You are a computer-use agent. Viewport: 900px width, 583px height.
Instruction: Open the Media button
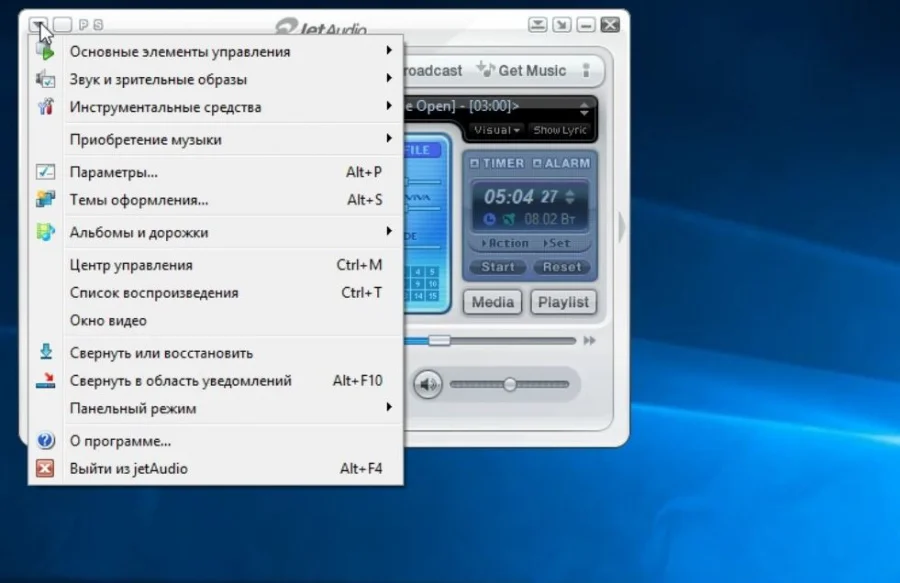(492, 302)
